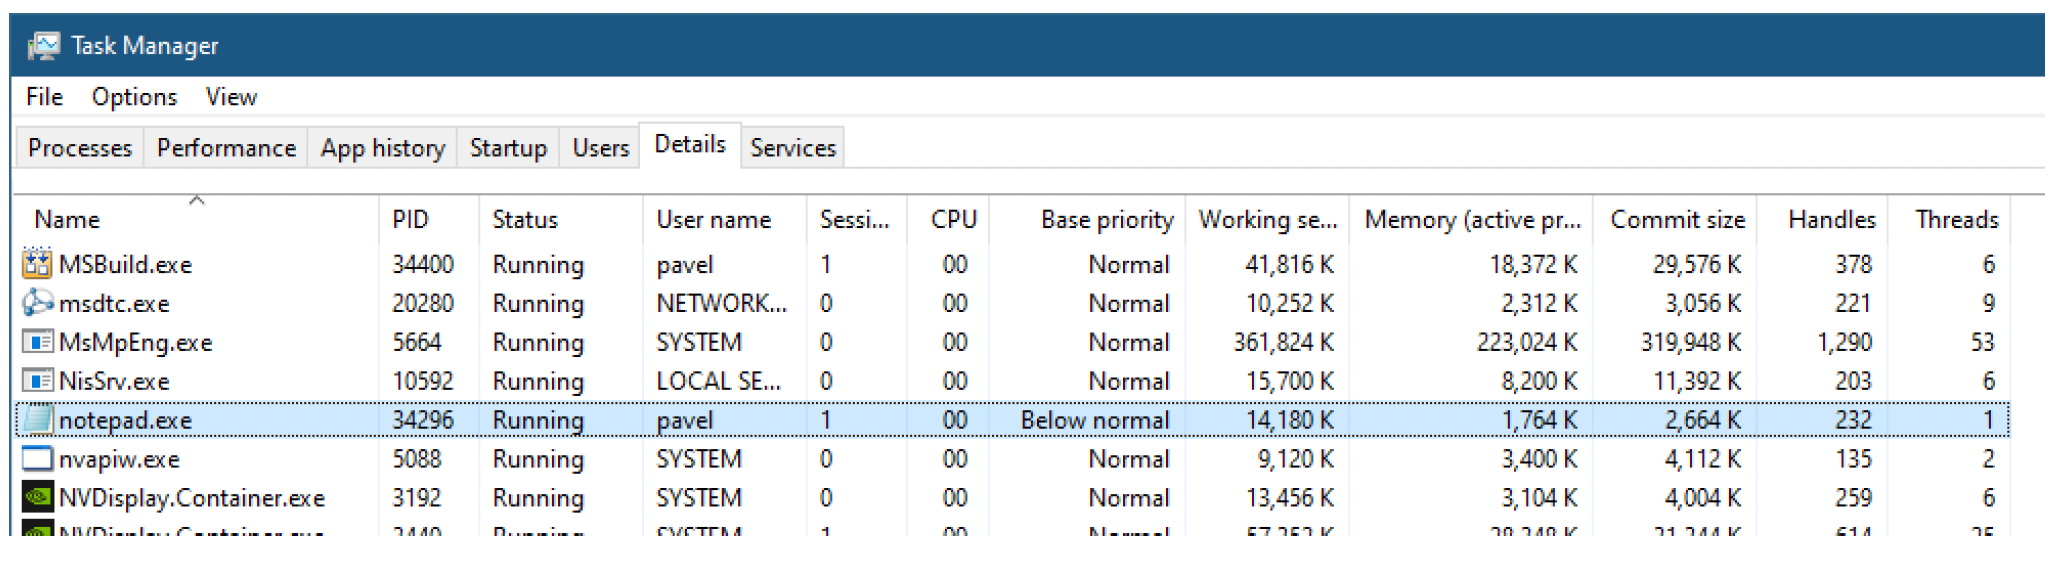Click working set value 9,120 K
Image resolution: width=2054 pixels, height=562 pixels.
point(1295,460)
